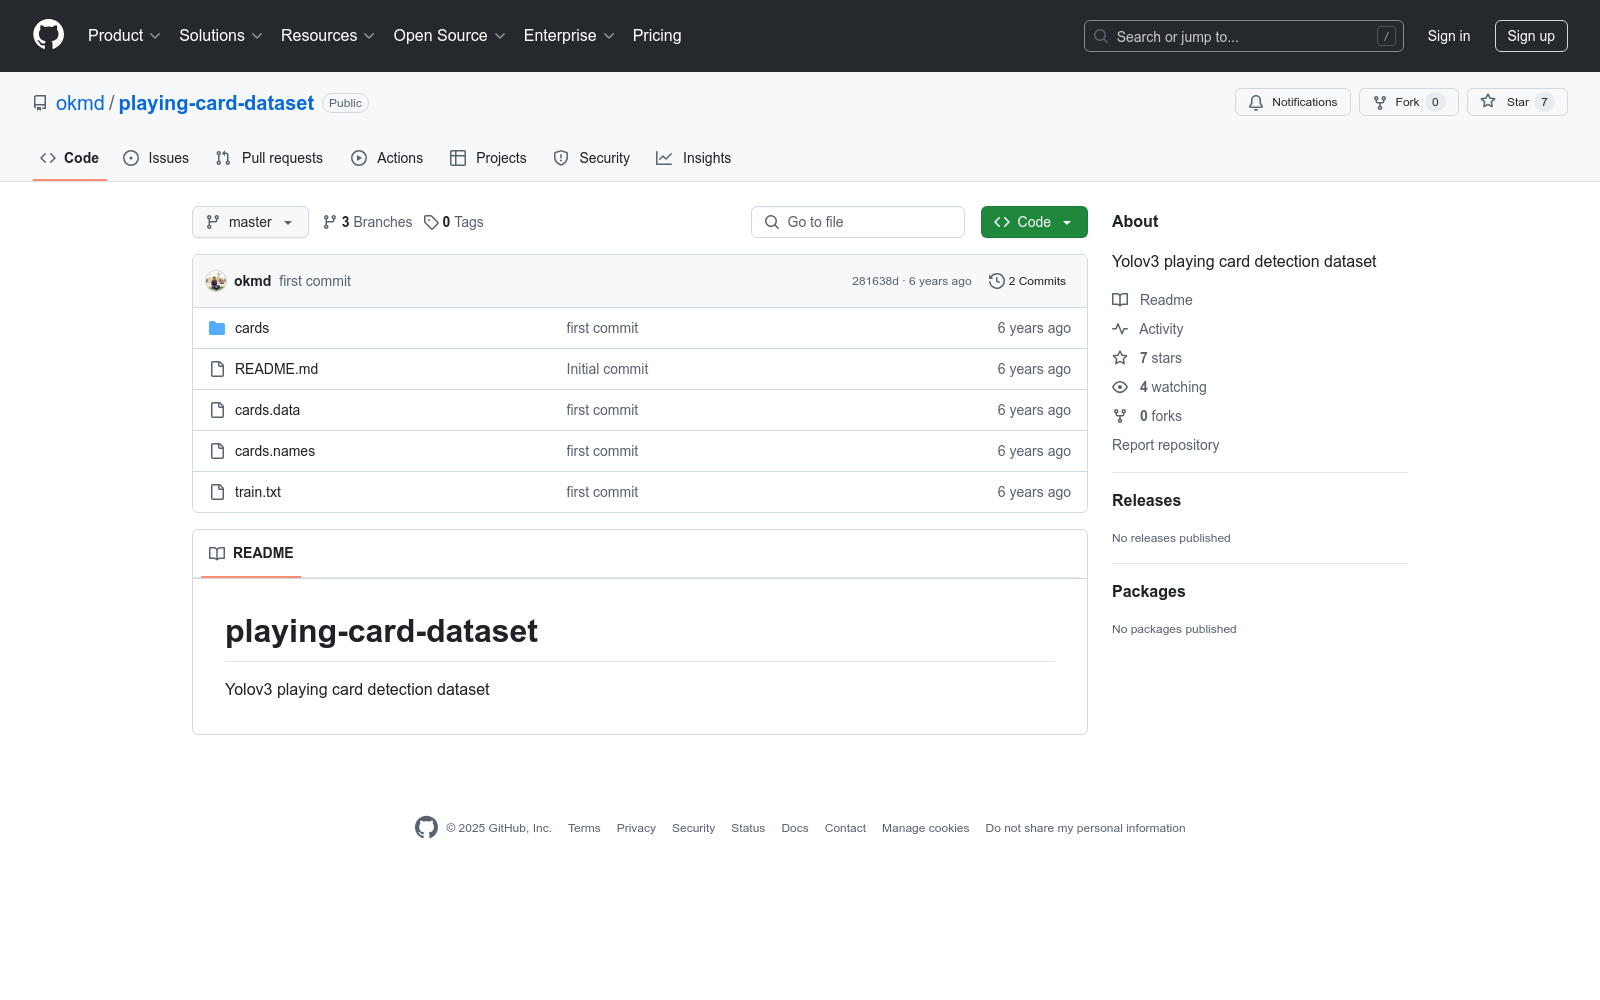Open the Insights tab
This screenshot has height=1000, width=1600.
pos(693,158)
